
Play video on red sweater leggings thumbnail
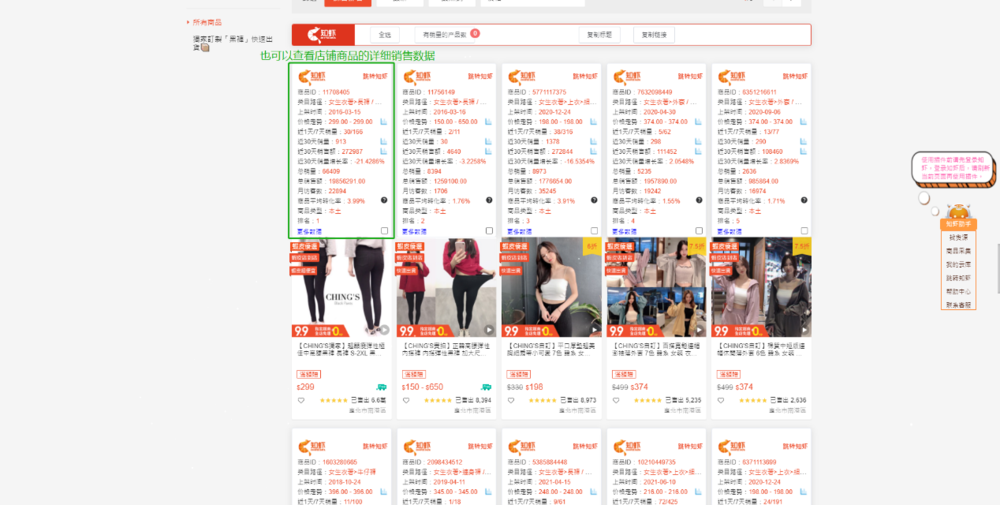(x=489, y=330)
